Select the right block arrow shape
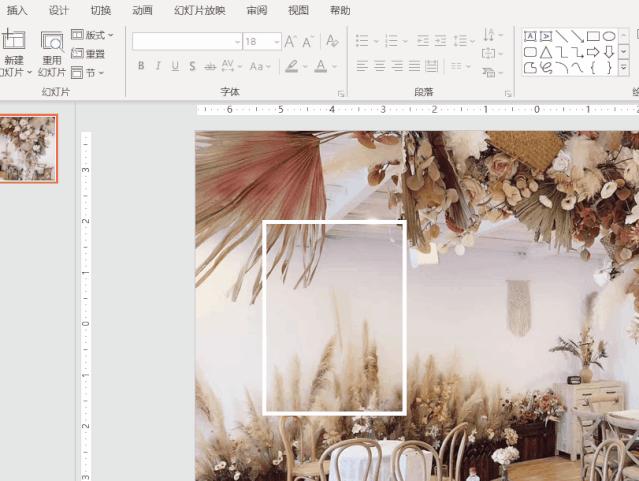 (593, 52)
